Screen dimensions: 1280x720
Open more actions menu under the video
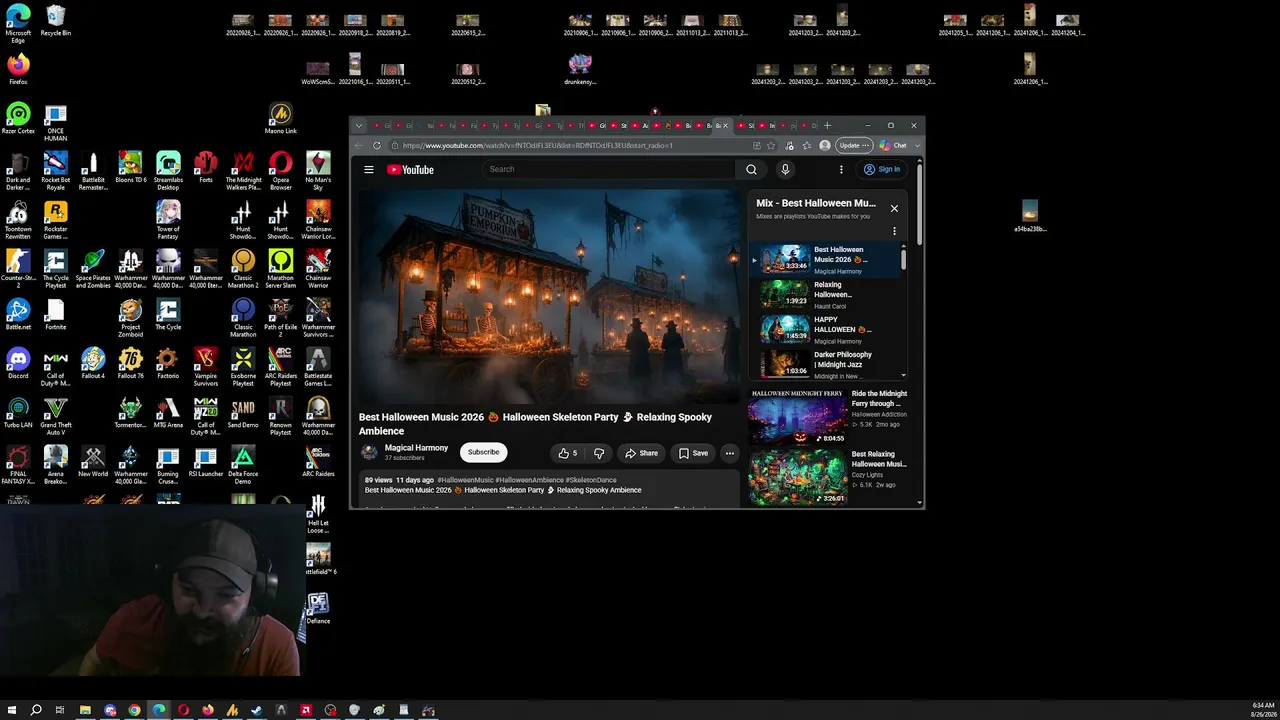pos(729,453)
